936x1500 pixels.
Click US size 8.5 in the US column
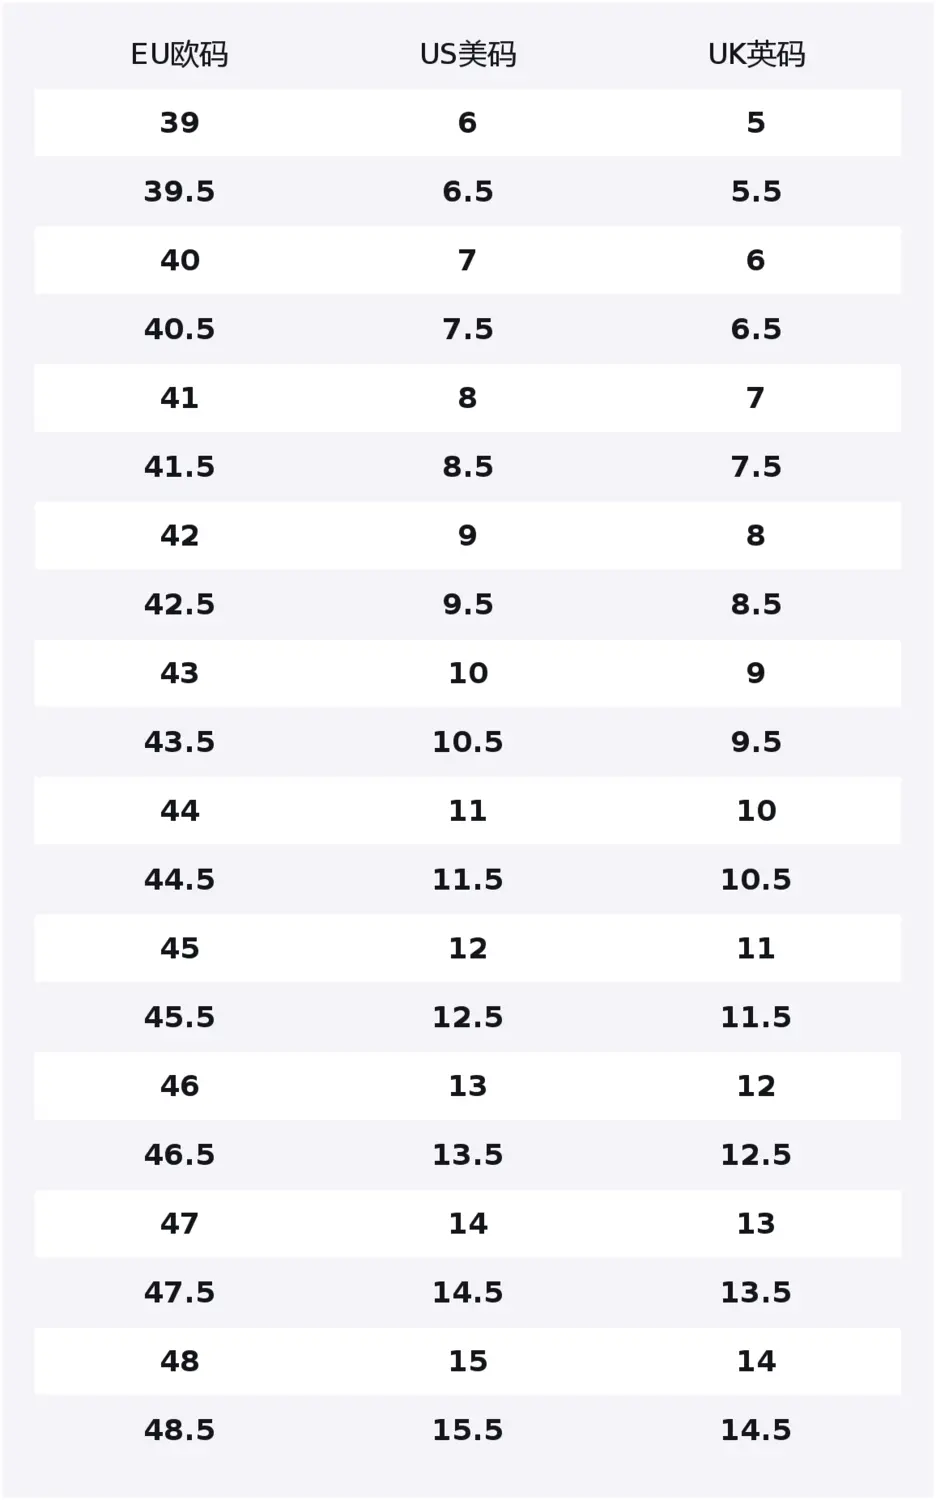click(468, 467)
